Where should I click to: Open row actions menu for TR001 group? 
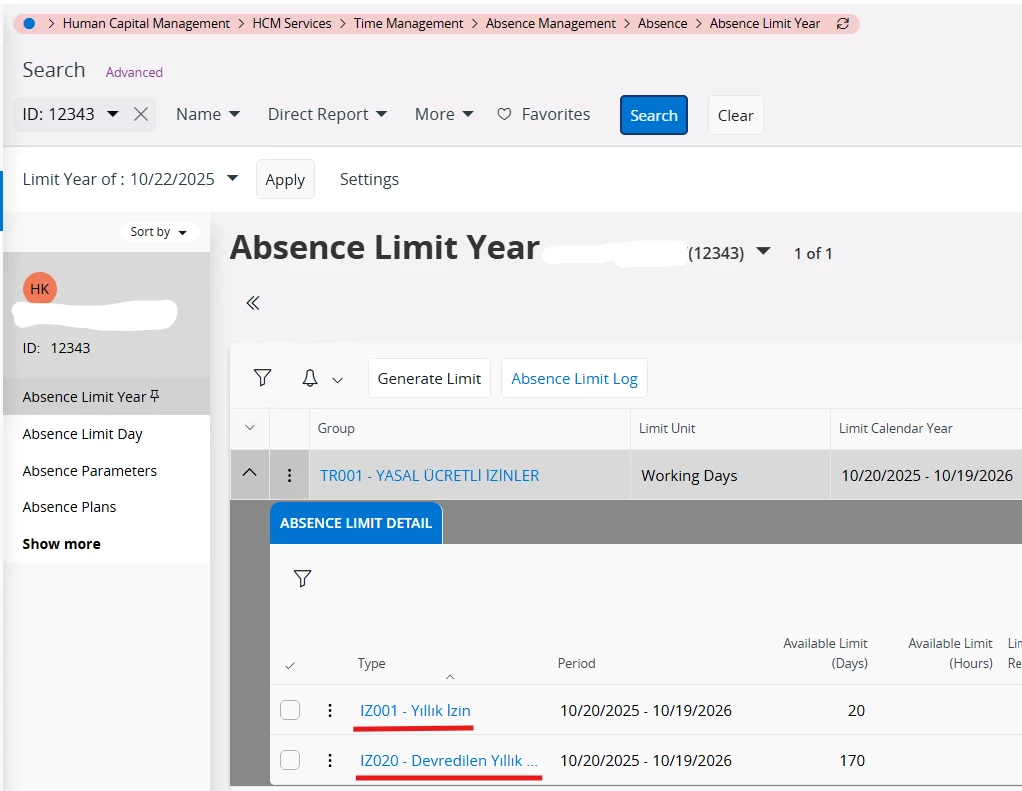[x=289, y=476]
